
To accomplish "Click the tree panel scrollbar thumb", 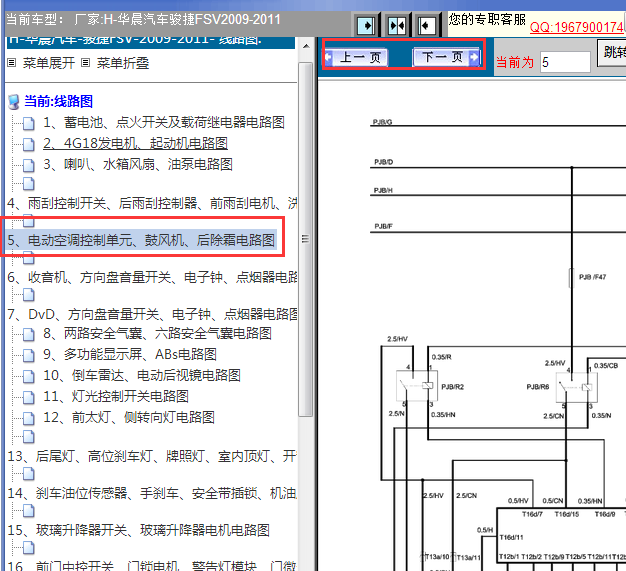I will [x=305, y=239].
